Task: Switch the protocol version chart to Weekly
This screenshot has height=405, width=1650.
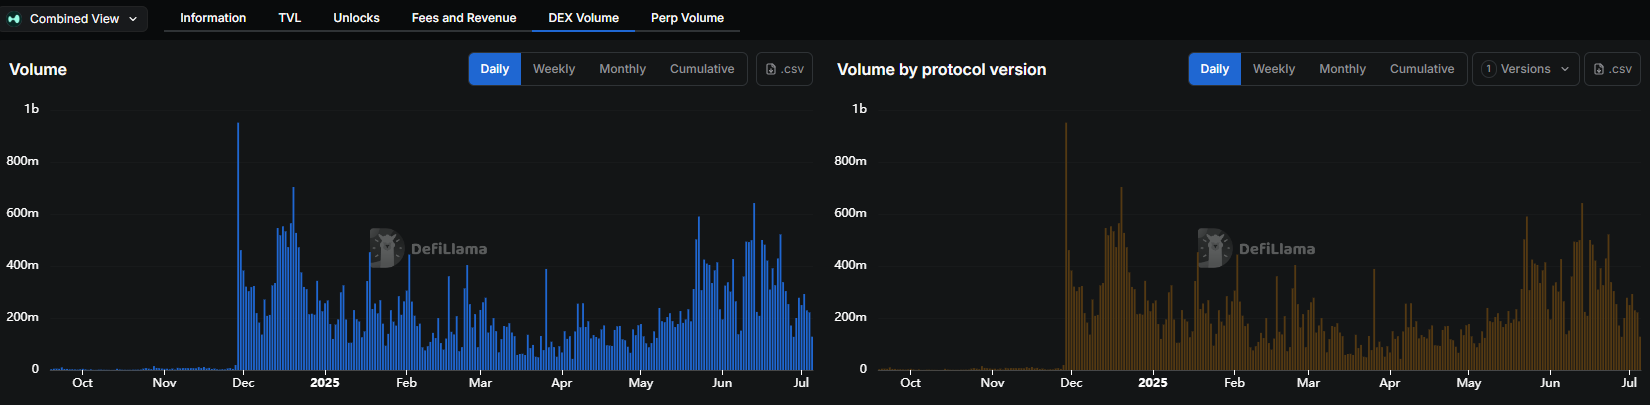Action: tap(1274, 69)
